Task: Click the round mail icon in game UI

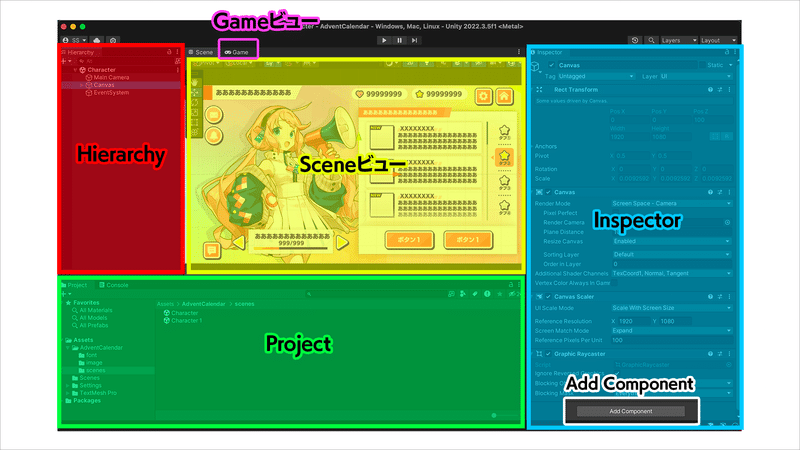Action: 214,115
